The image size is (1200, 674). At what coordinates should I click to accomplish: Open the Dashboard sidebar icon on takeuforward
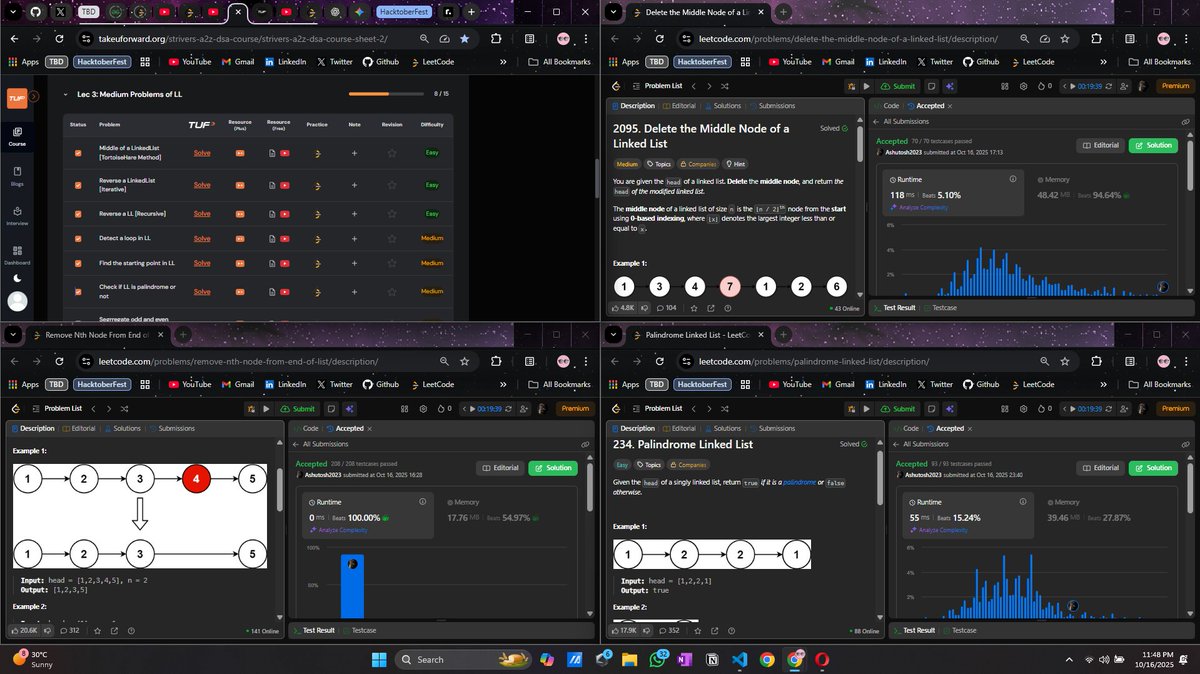click(x=17, y=254)
